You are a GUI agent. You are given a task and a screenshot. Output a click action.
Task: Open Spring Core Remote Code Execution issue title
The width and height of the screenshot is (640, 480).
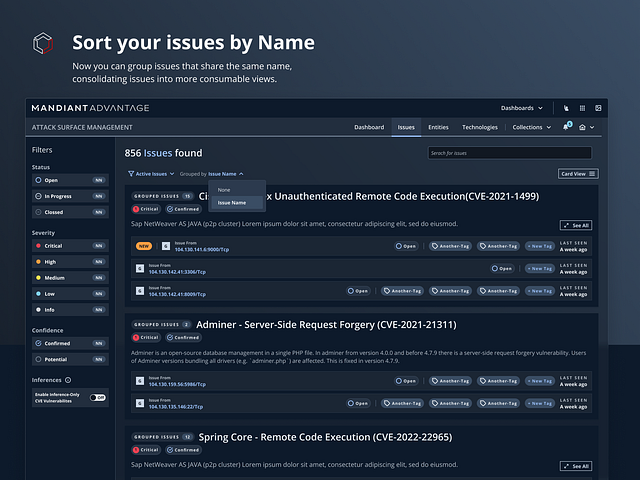point(325,437)
